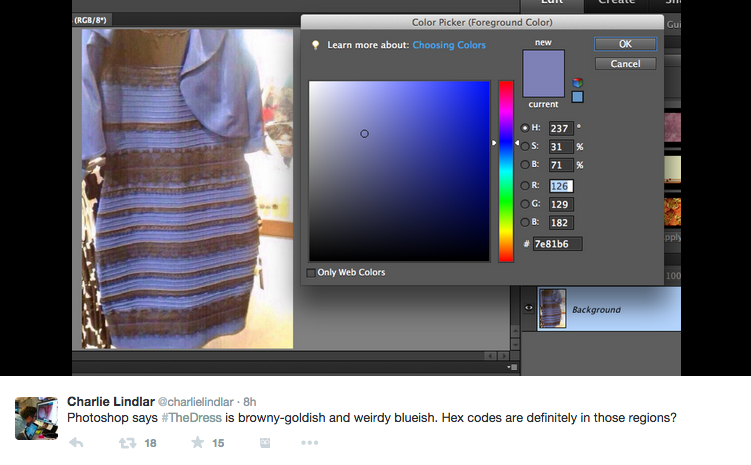Image resolution: width=751 pixels, height=465 pixels.
Task: Click the tweet media icon
Action: tap(265, 443)
